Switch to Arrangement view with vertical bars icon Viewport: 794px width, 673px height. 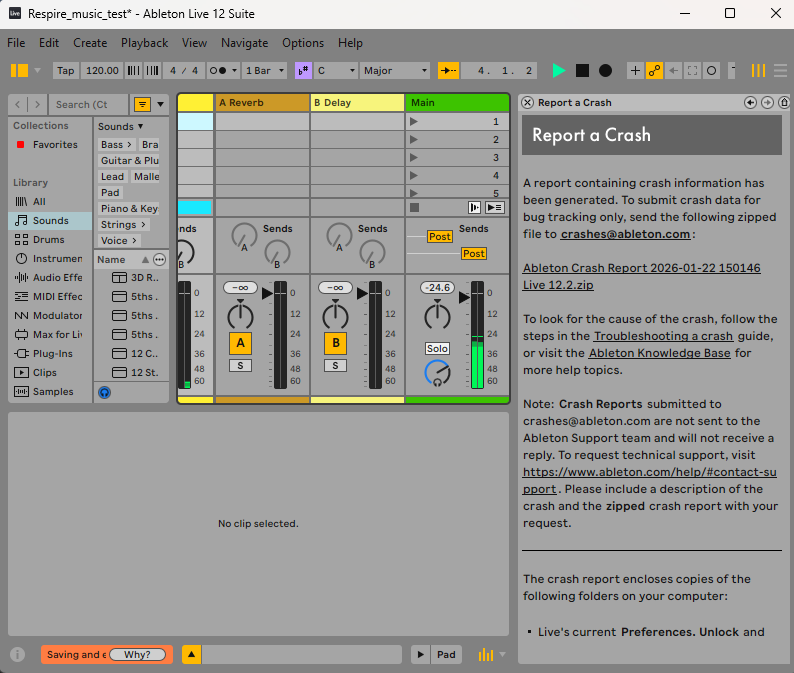pyautogui.click(x=758, y=70)
